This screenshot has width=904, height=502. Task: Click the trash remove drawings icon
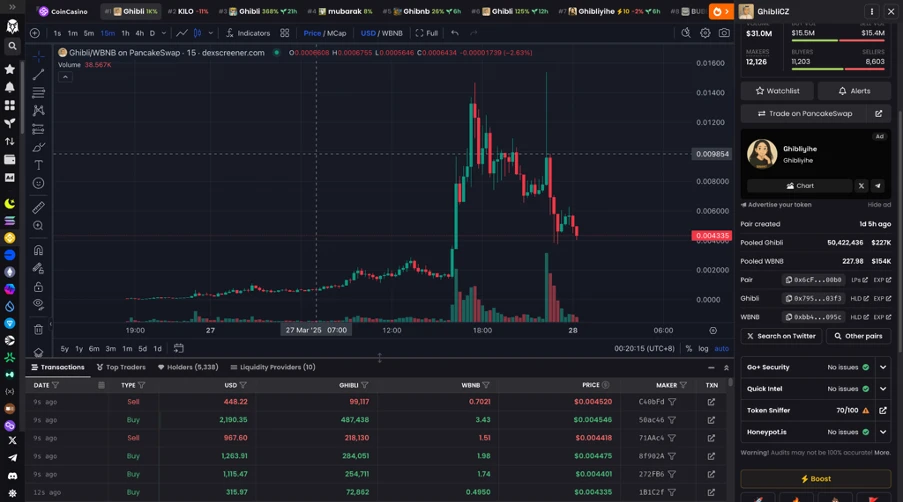pos(38,330)
